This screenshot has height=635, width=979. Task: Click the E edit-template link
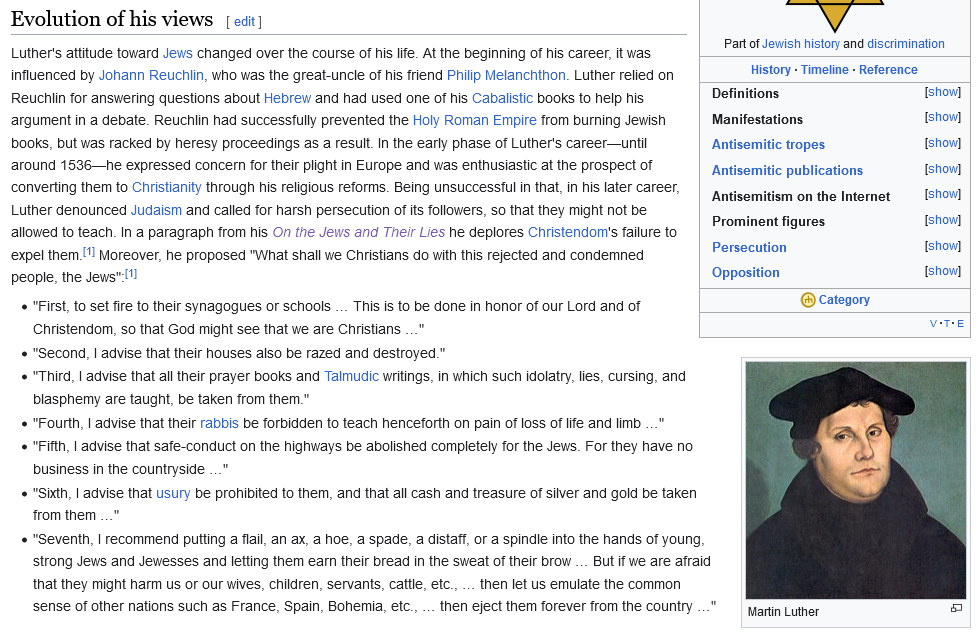click(x=960, y=323)
